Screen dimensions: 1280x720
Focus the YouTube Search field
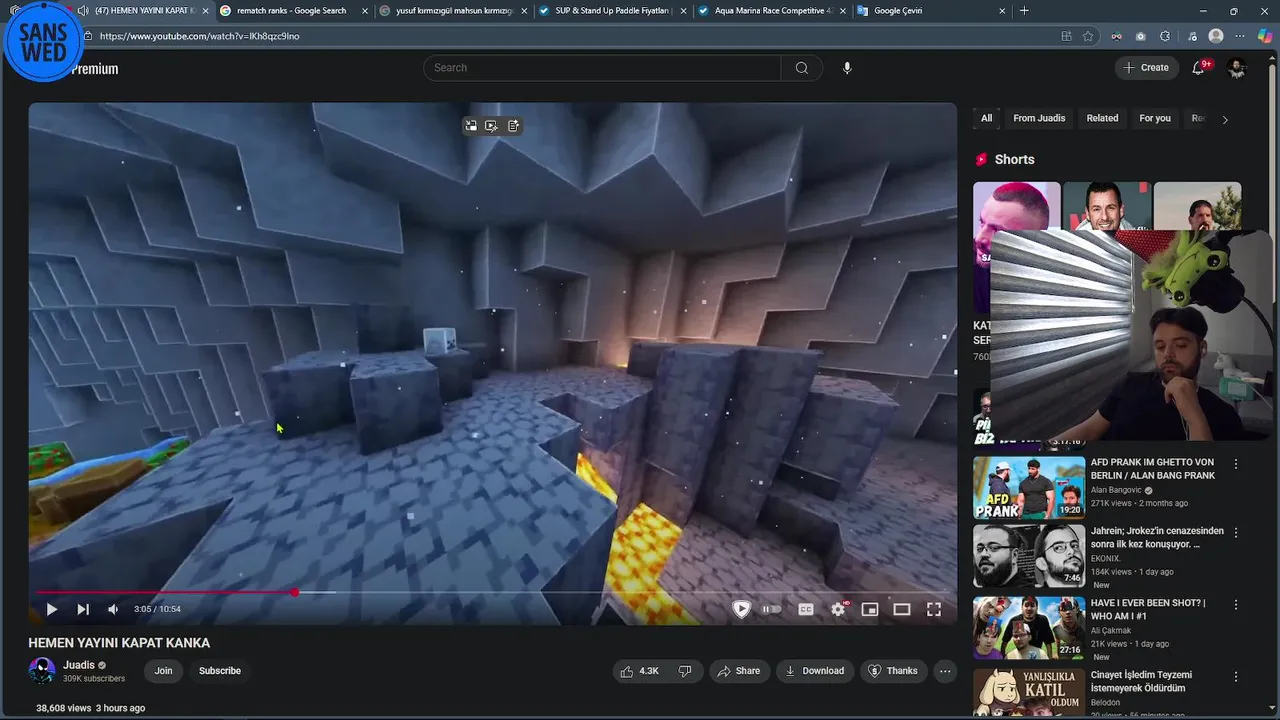[x=602, y=68]
